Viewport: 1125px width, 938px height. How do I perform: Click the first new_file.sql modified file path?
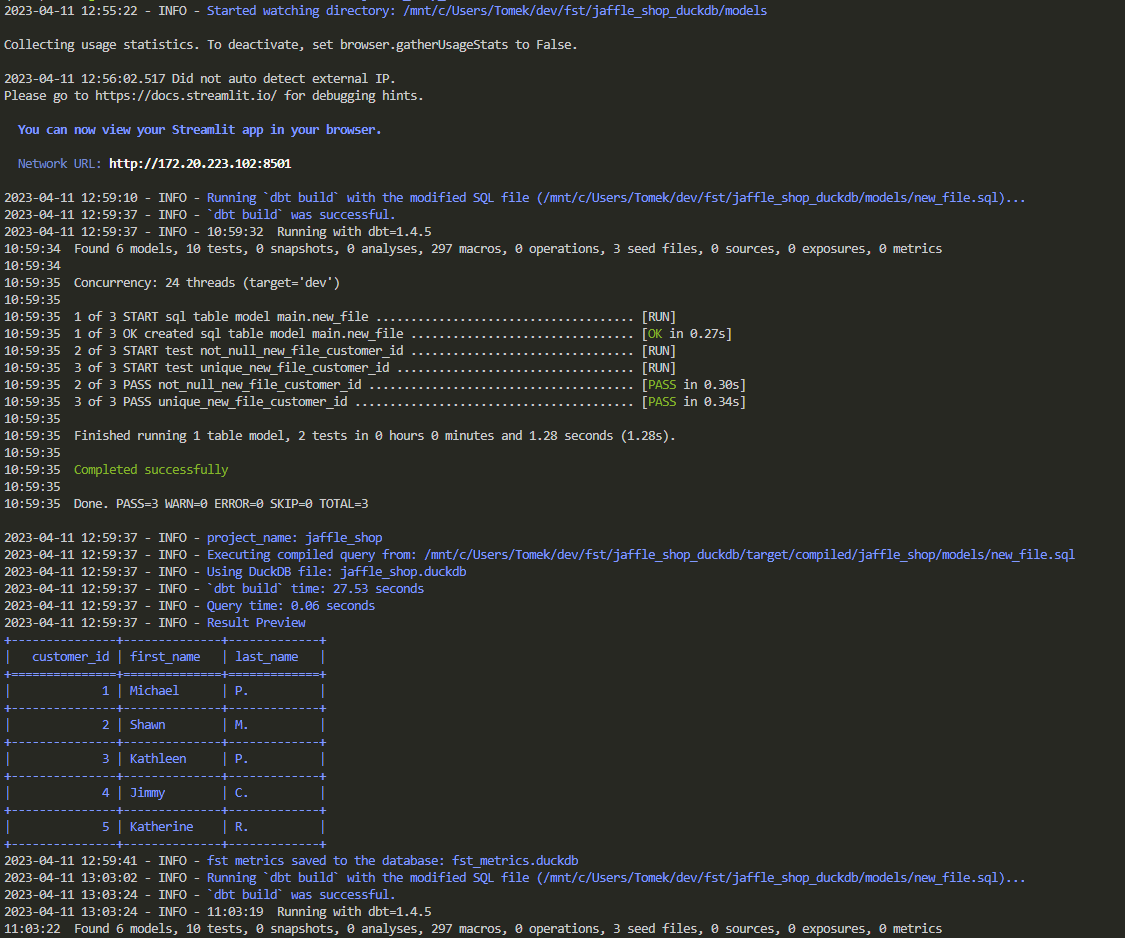point(775,197)
